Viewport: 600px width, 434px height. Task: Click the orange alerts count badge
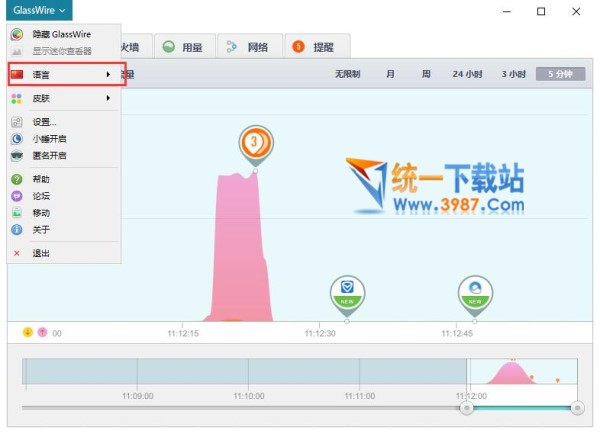click(298, 47)
